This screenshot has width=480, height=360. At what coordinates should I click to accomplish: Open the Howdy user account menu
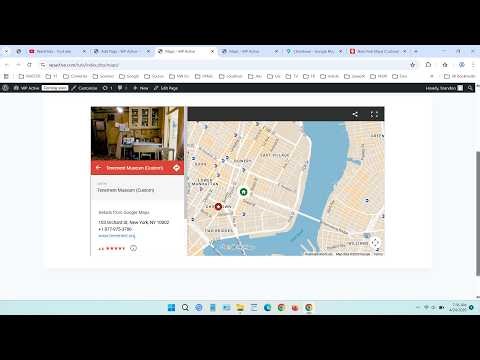point(444,88)
